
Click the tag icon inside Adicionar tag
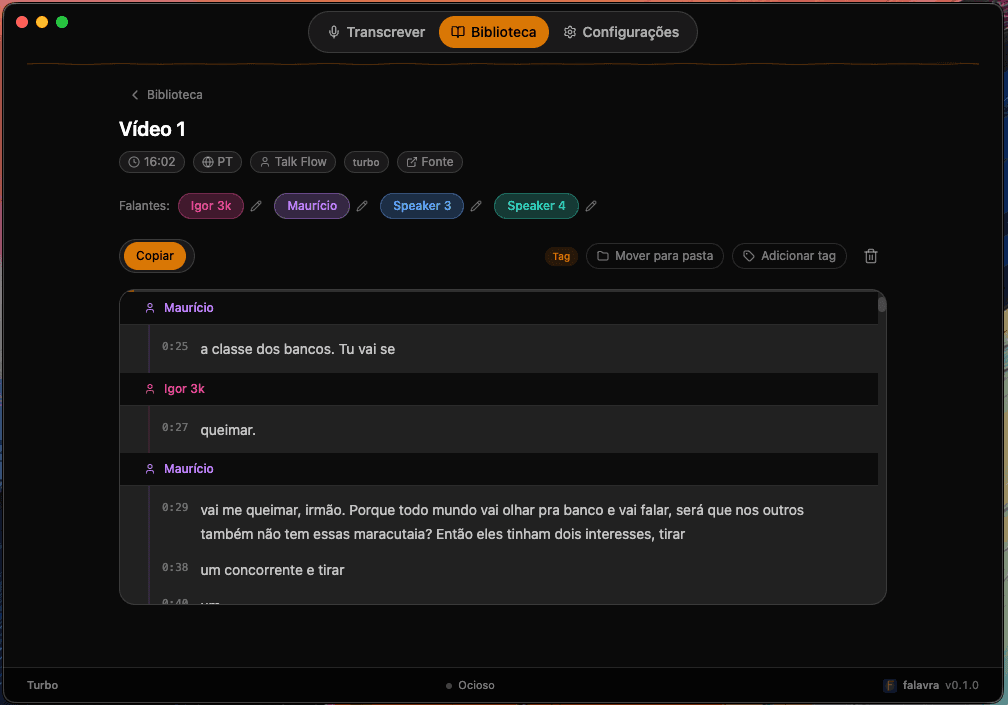pos(748,256)
